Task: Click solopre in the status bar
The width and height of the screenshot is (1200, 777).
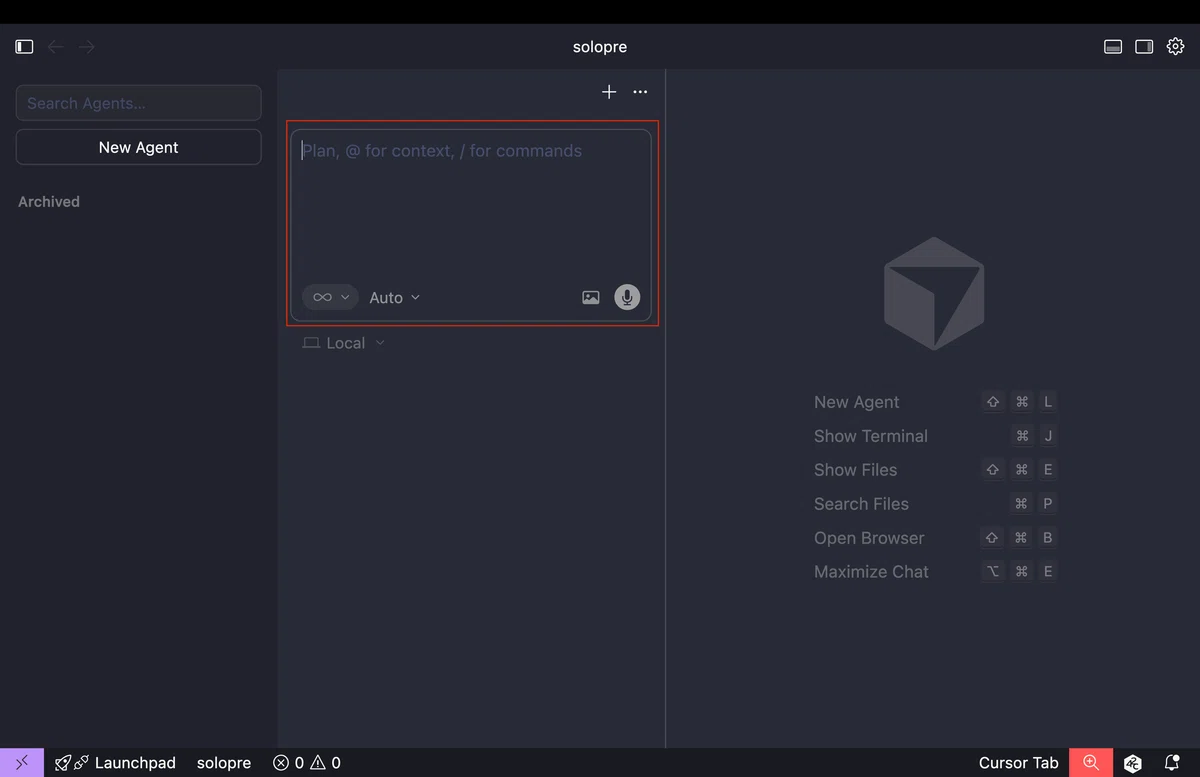Action: tap(224, 763)
